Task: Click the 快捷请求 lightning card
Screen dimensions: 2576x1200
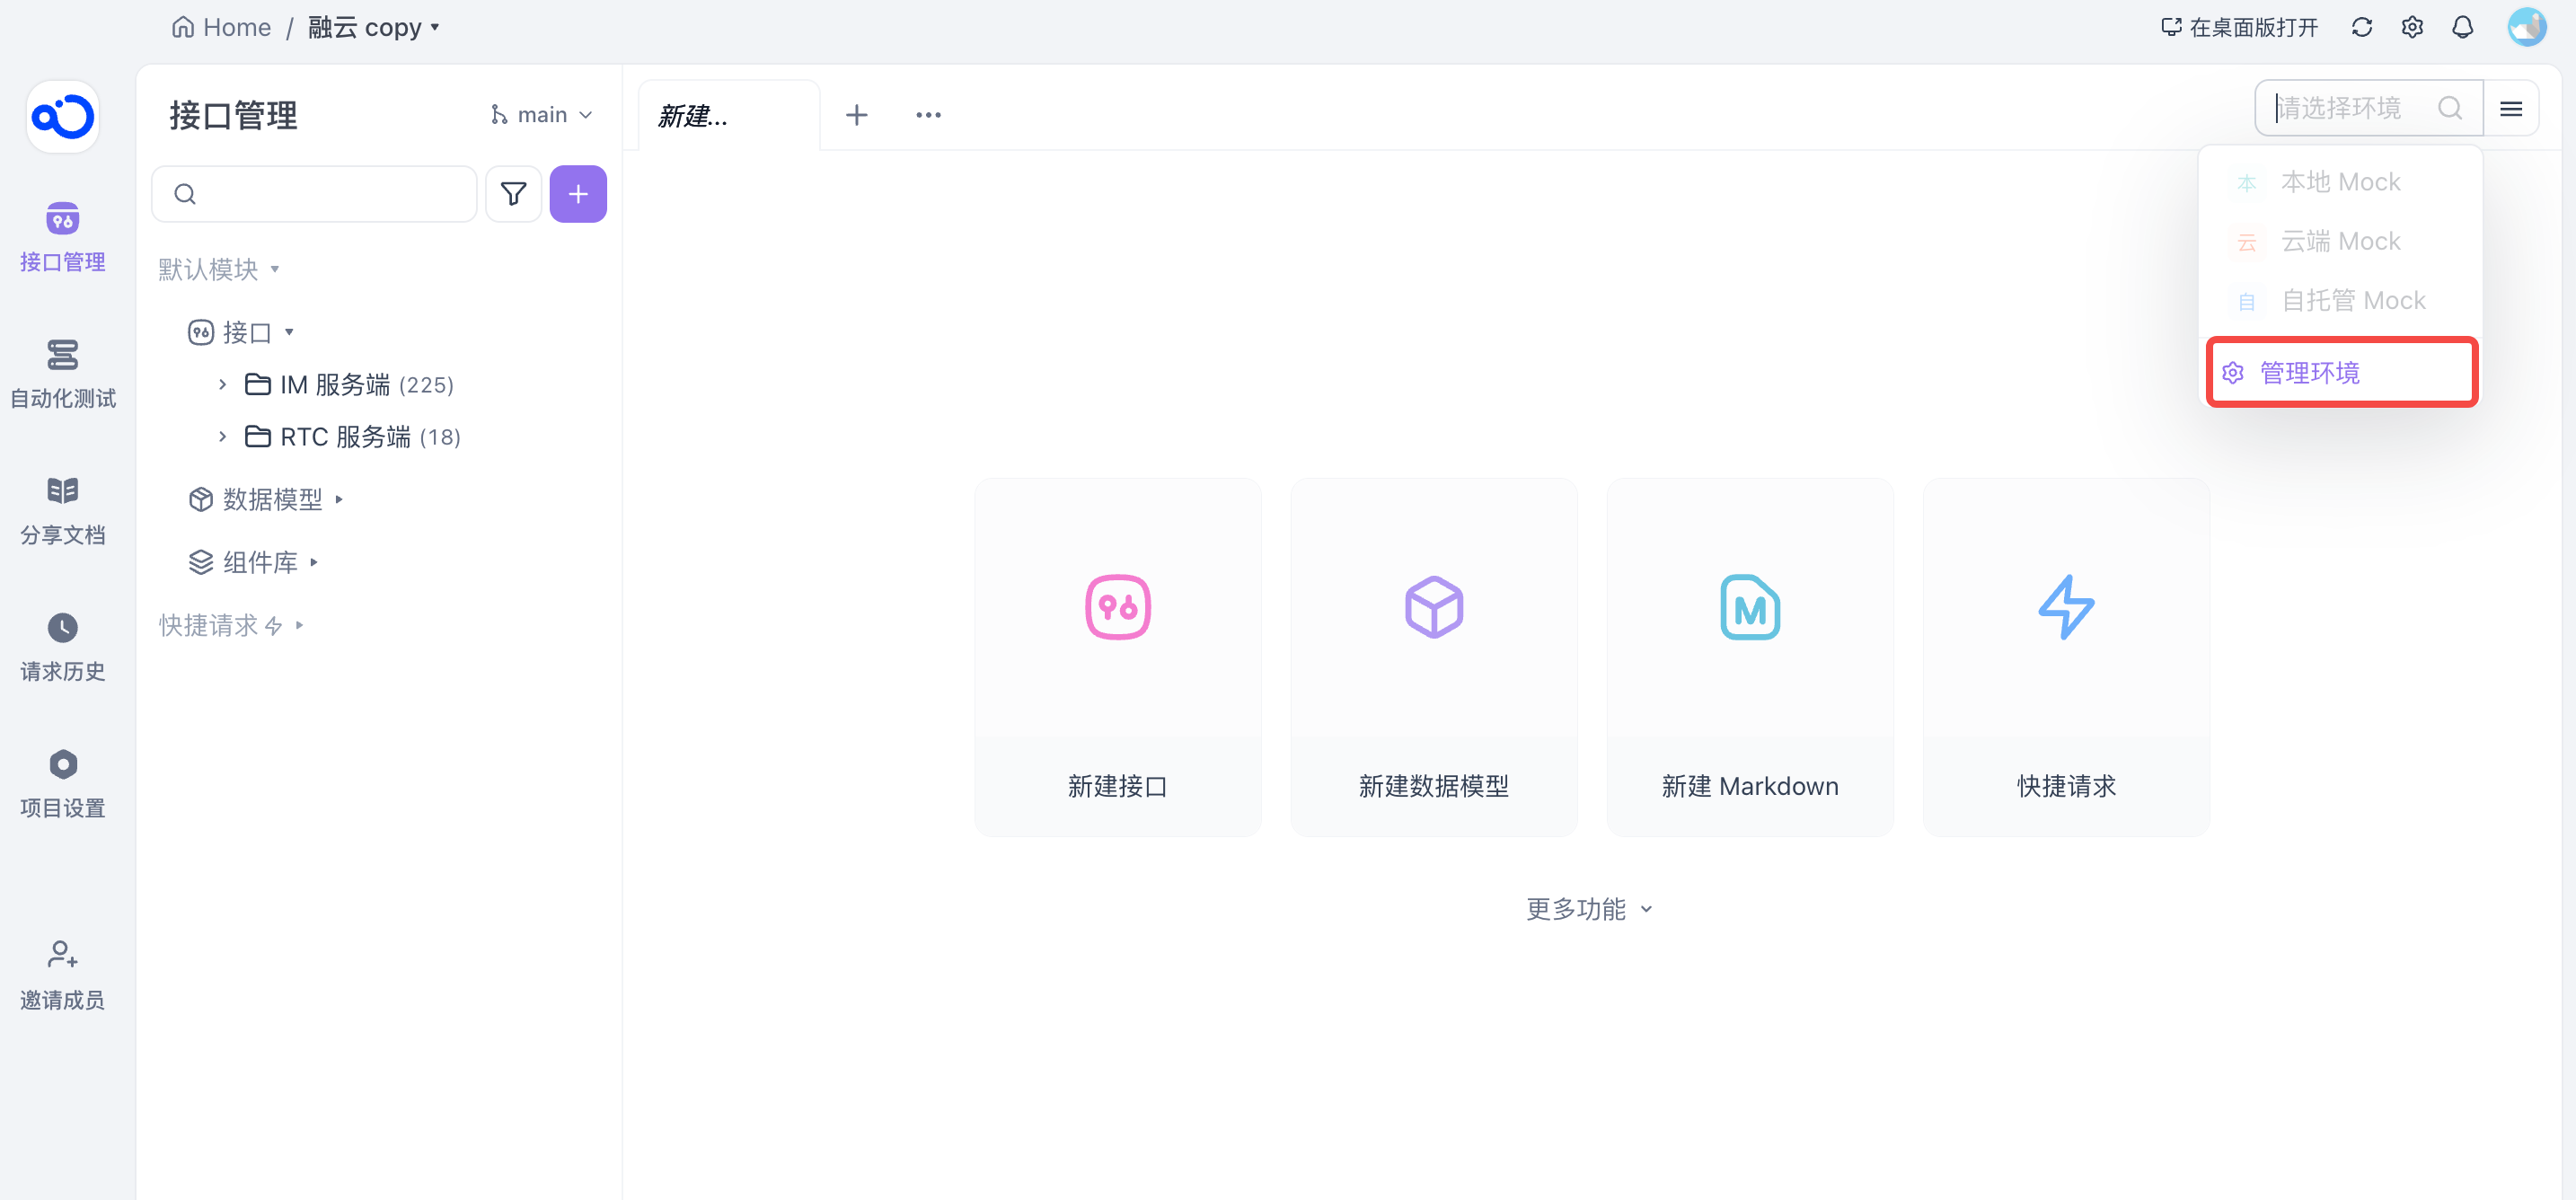Action: point(2066,657)
